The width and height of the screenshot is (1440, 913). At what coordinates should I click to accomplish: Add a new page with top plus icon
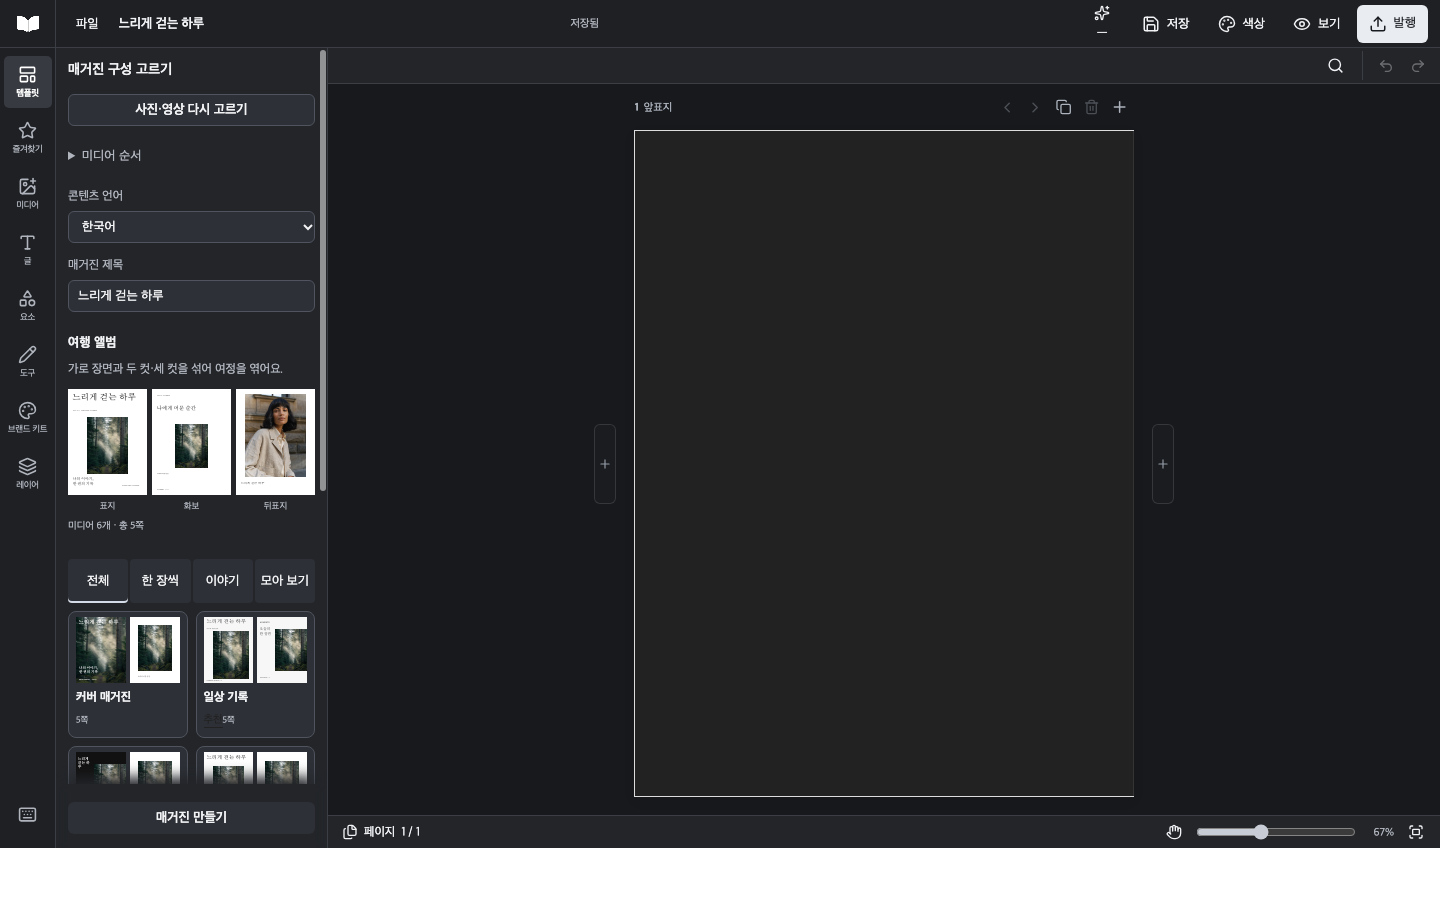tap(1120, 107)
